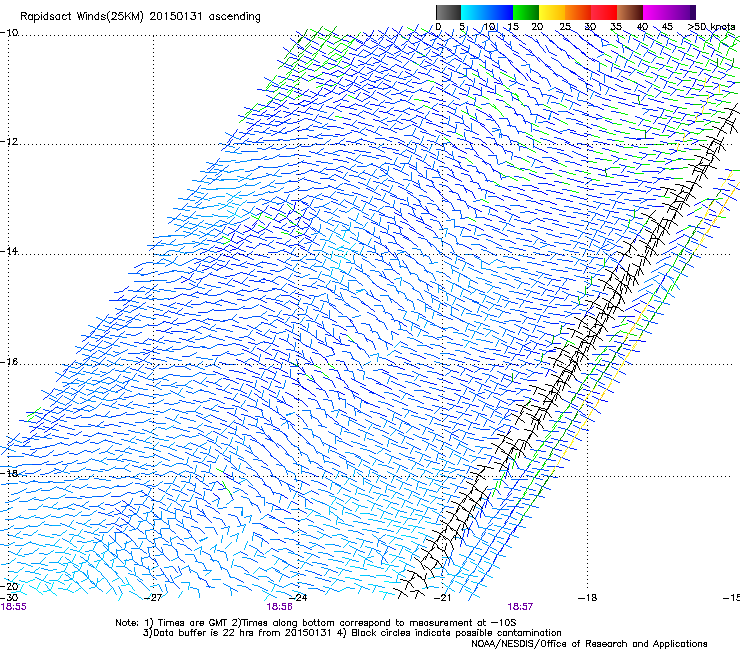Click the purple '18:57' time label
Image resolution: width=740 pixels, height=650 pixels.
520,607
